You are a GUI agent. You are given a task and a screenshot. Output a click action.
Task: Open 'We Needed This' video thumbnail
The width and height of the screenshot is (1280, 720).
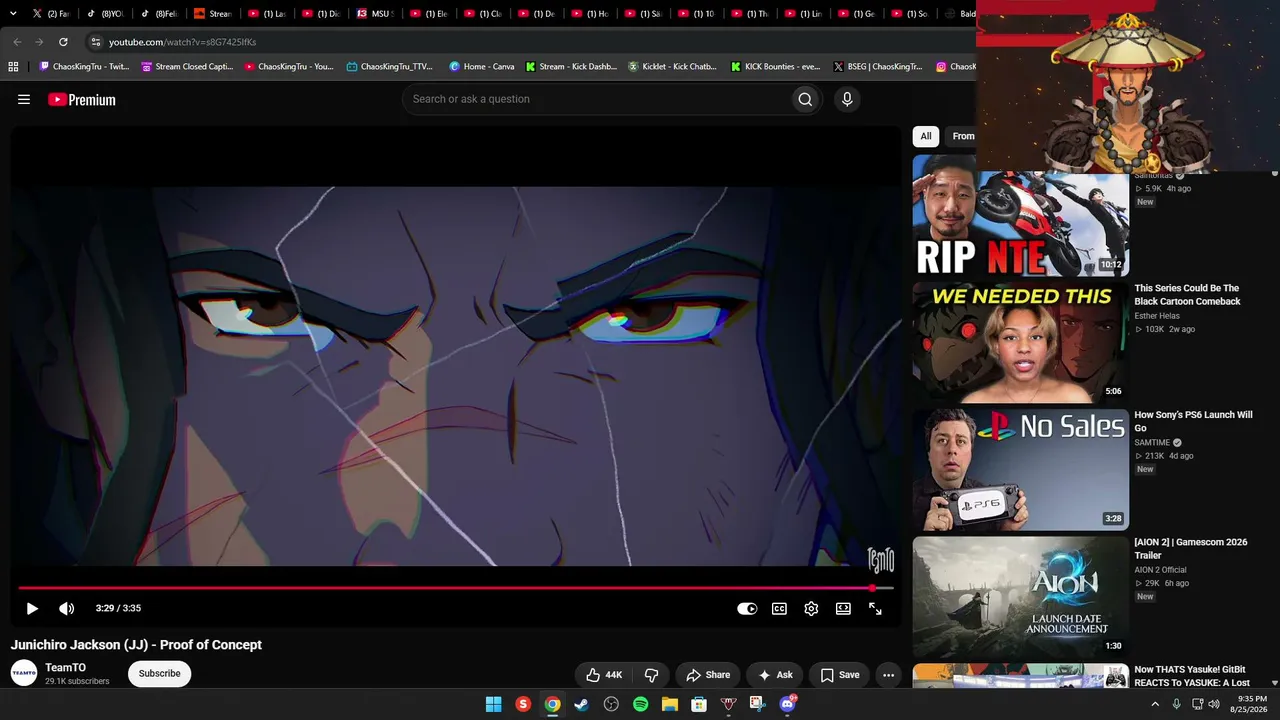coord(1021,342)
